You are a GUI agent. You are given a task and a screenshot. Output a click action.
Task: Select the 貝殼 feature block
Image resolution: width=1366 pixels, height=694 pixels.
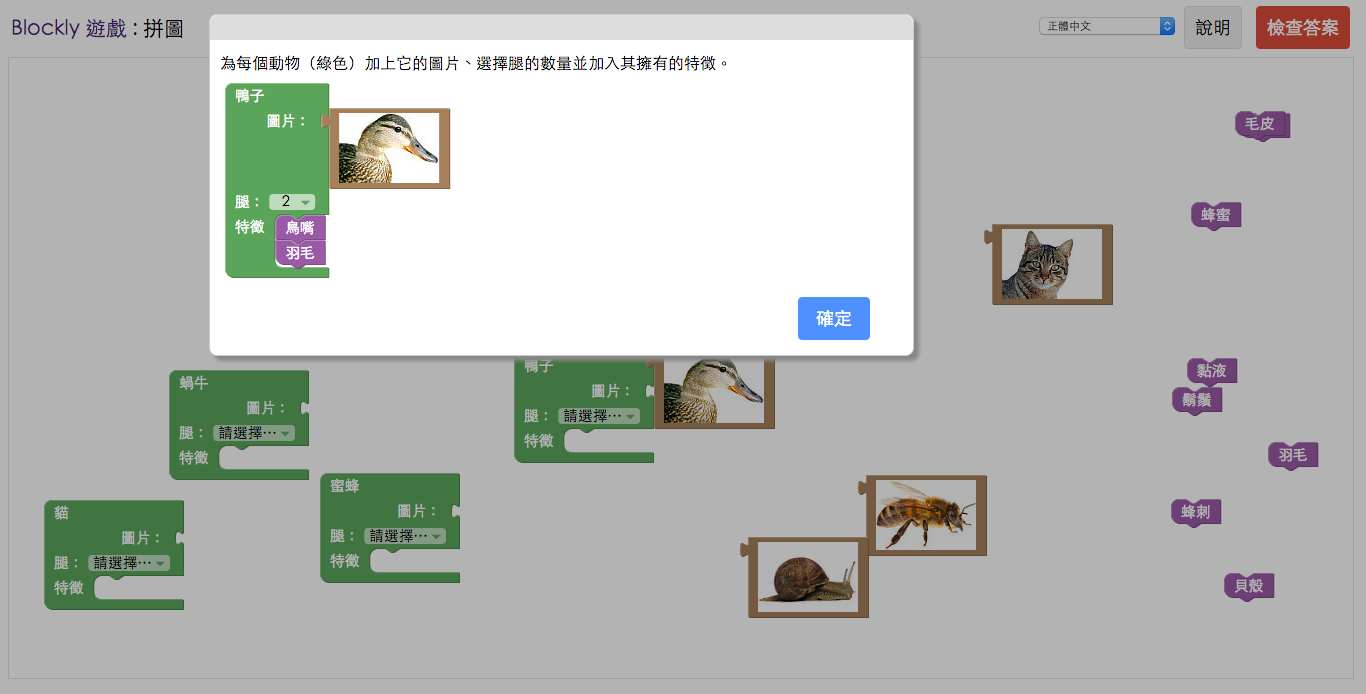[1247, 586]
